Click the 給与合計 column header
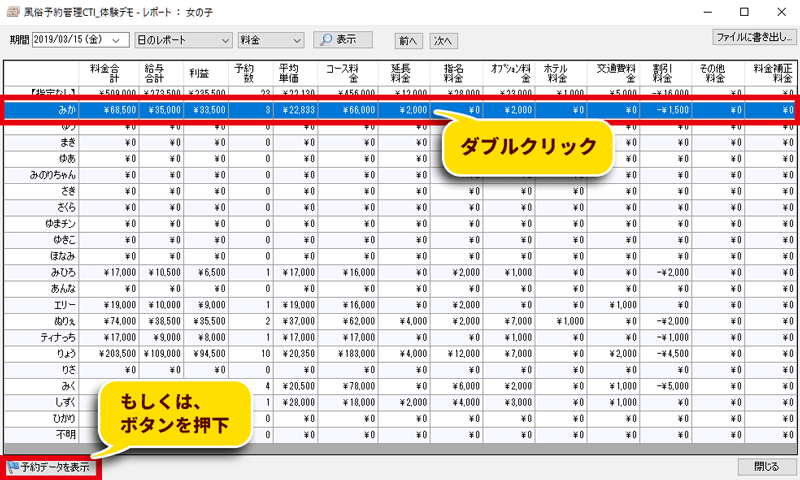The height and width of the screenshot is (480, 800). pyautogui.click(x=161, y=72)
